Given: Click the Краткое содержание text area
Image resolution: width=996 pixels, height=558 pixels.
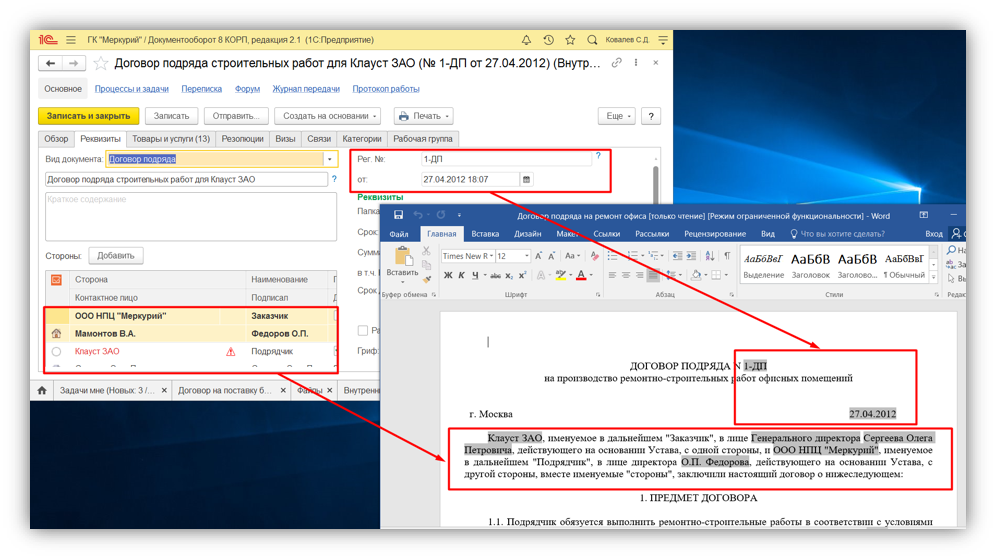Looking at the screenshot, I should tap(191, 217).
